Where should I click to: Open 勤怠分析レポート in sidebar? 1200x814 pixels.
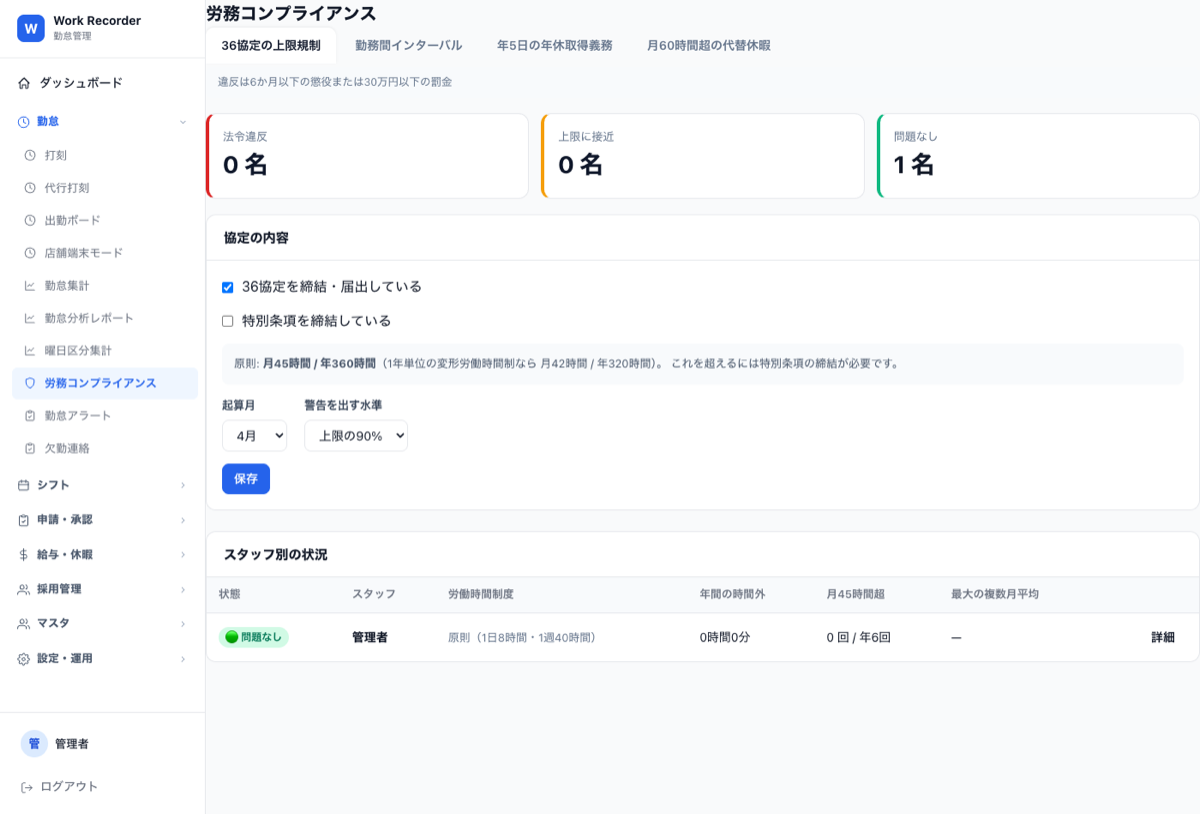click(104, 318)
